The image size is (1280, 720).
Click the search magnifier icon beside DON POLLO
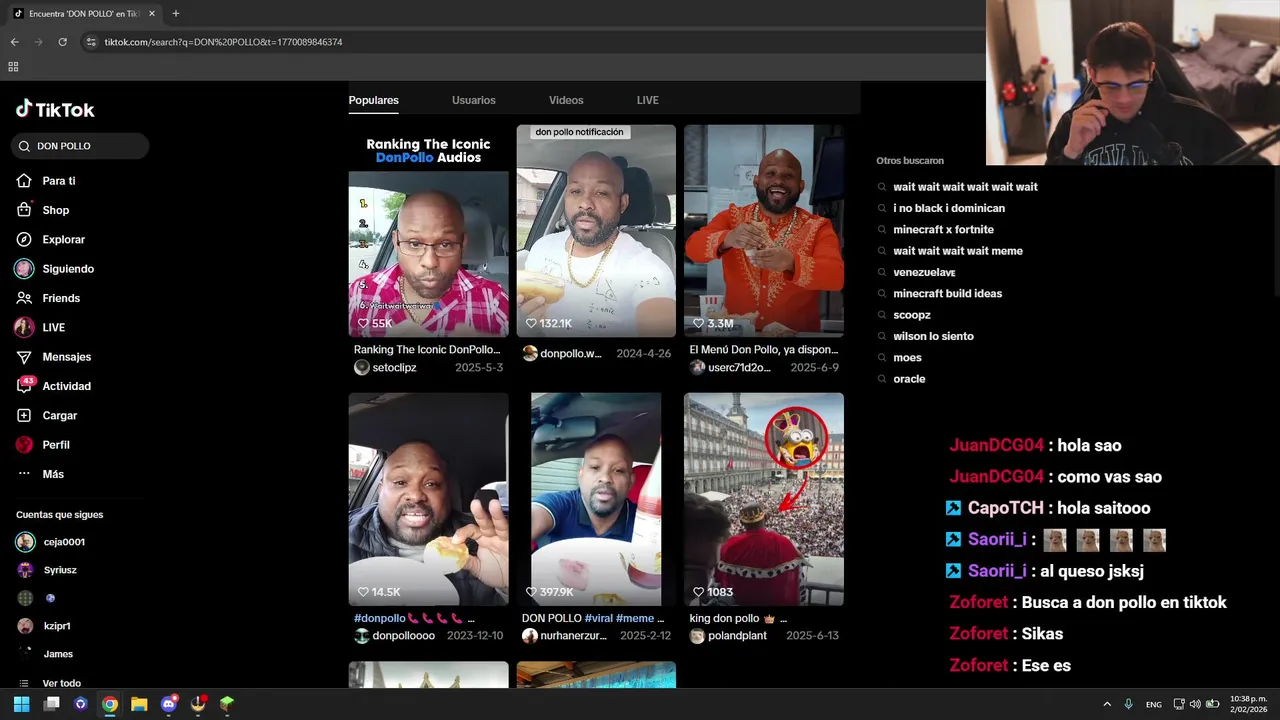pyautogui.click(x=24, y=146)
